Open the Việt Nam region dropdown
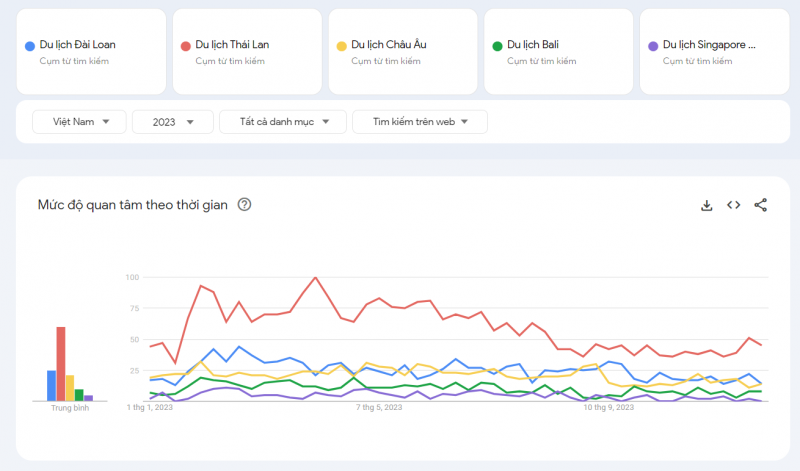The height and width of the screenshot is (471, 800). 79,121
